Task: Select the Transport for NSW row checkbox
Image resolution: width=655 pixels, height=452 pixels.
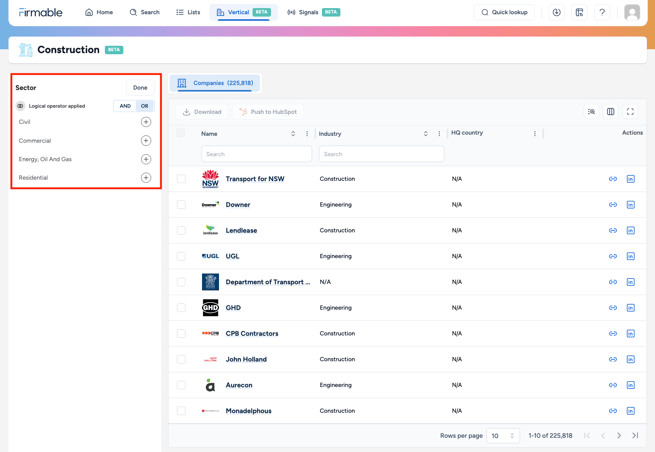Action: coord(181,179)
